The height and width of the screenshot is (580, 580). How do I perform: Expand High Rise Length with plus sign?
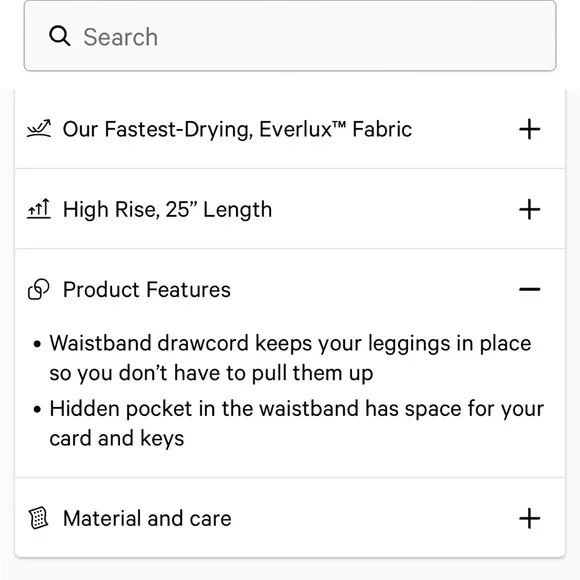[529, 209]
